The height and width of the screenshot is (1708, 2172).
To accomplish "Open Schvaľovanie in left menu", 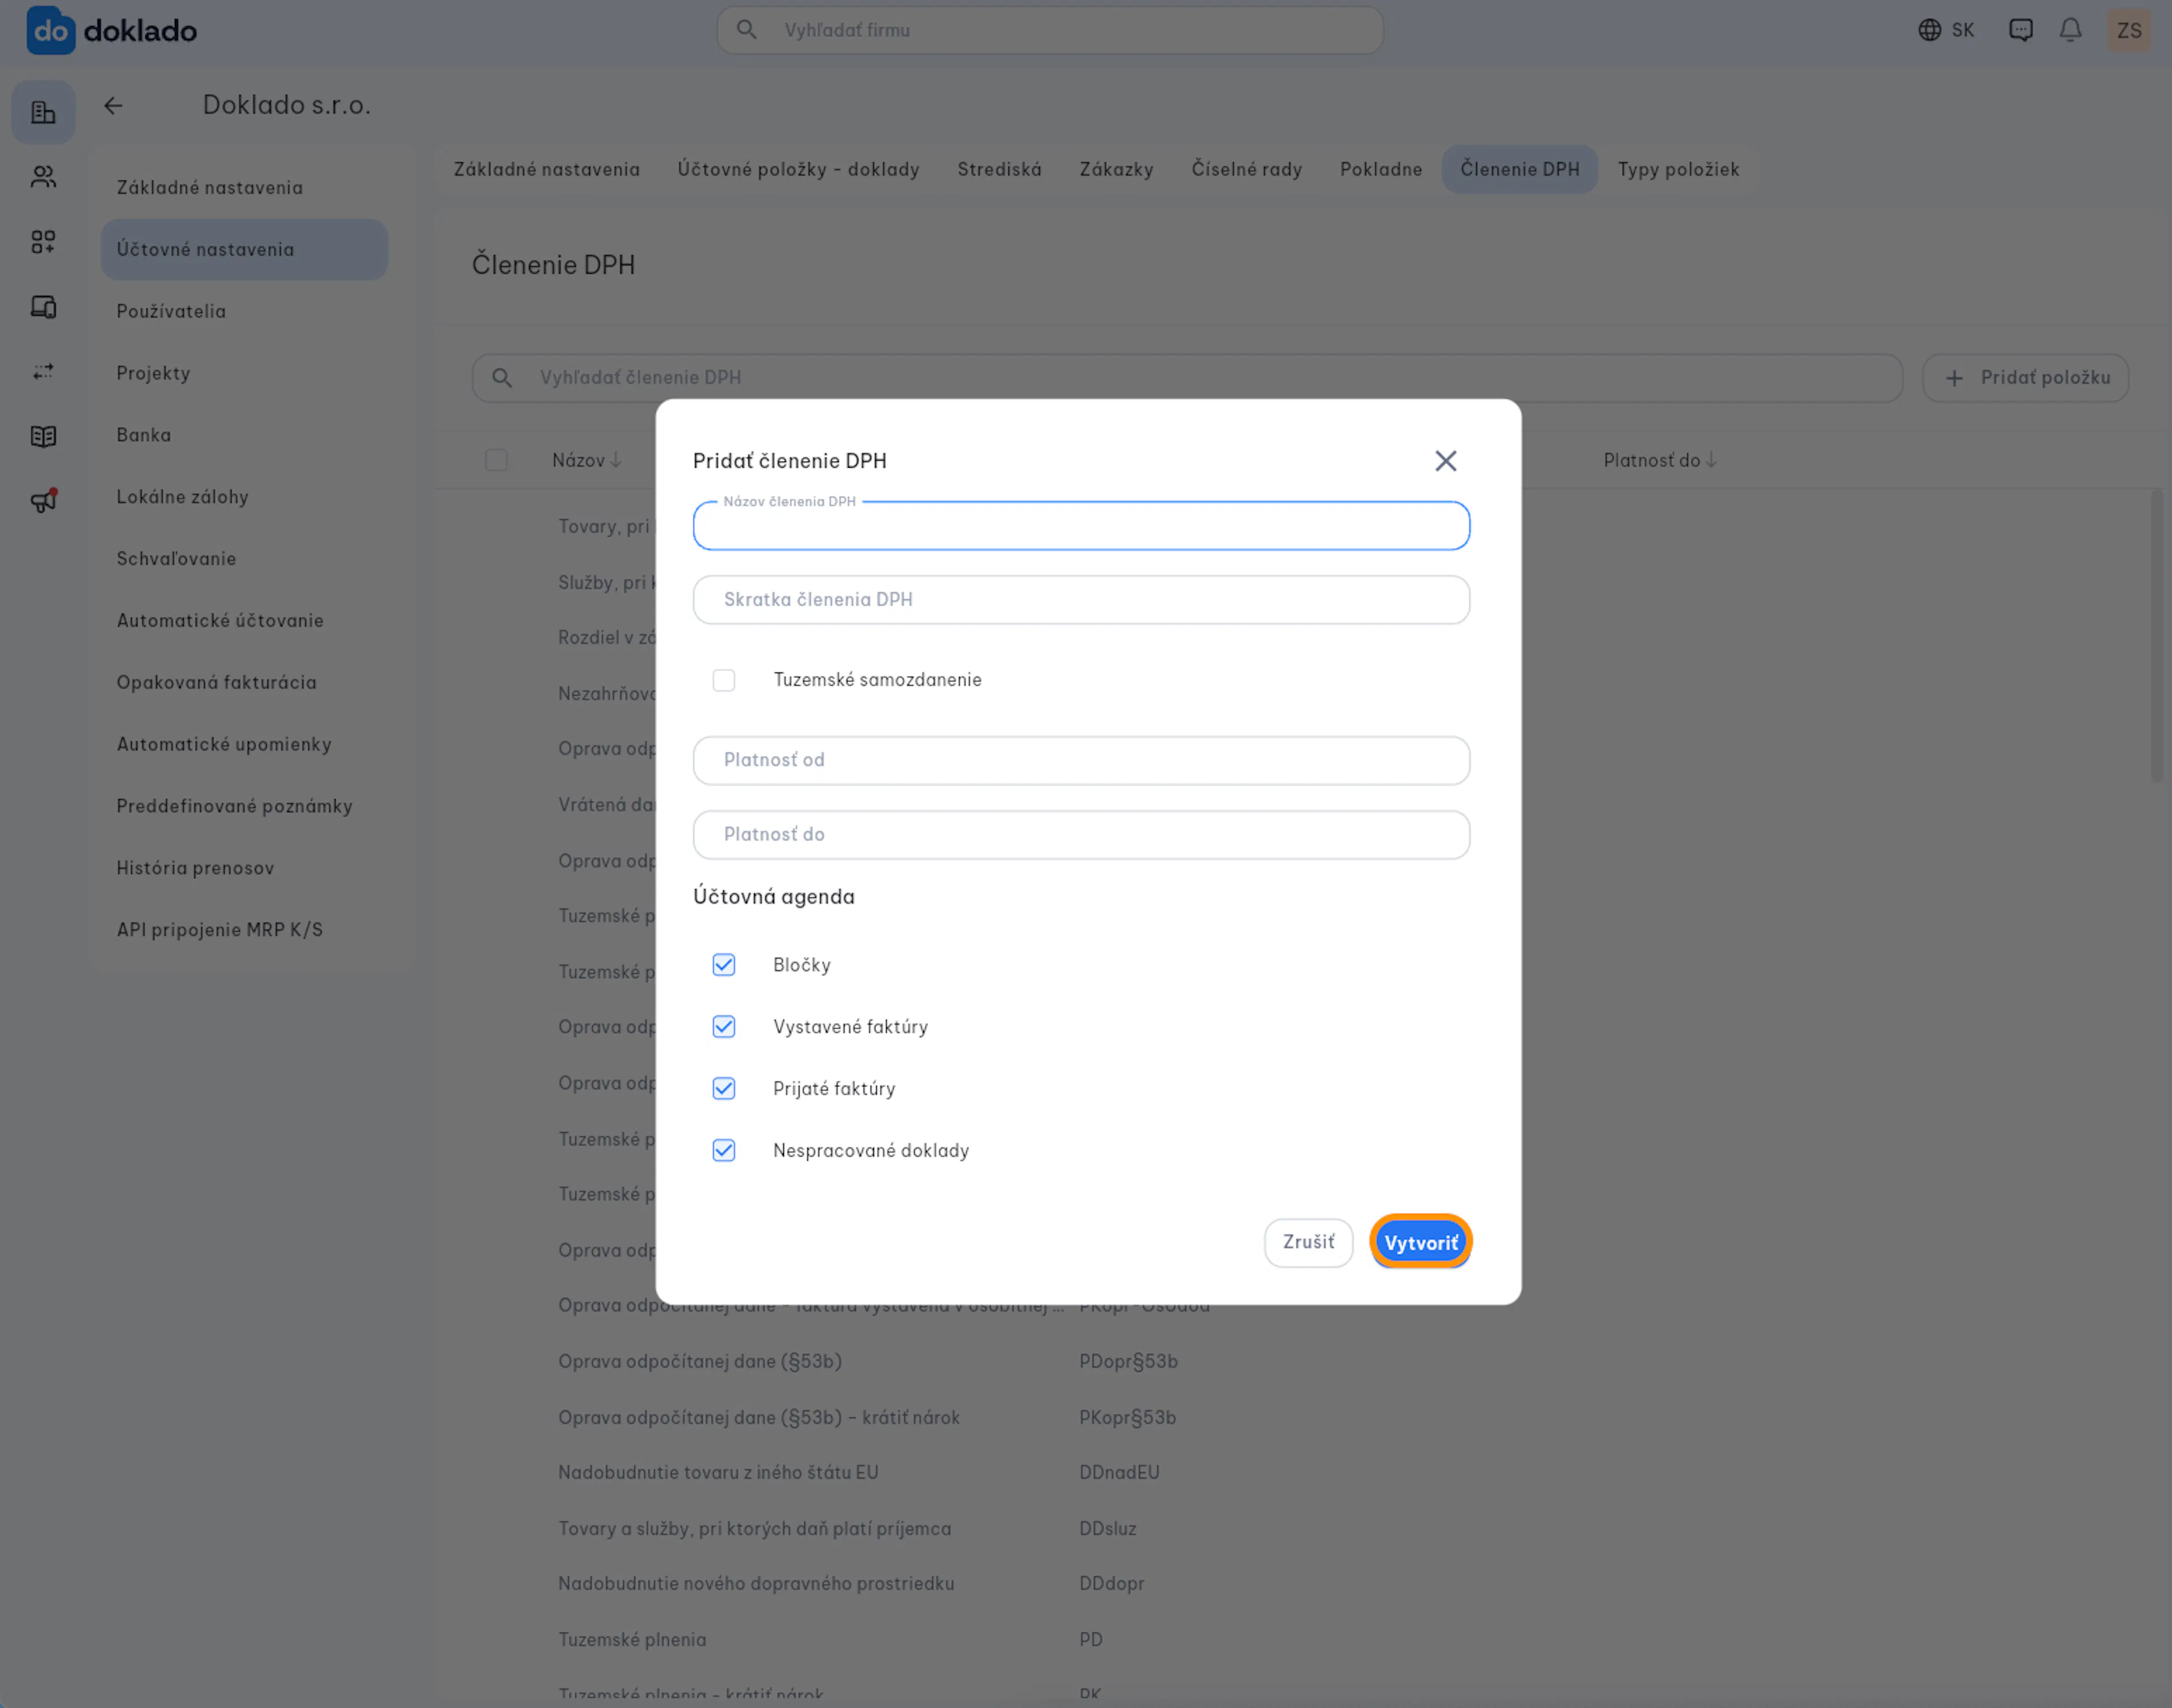I will click(244, 559).
